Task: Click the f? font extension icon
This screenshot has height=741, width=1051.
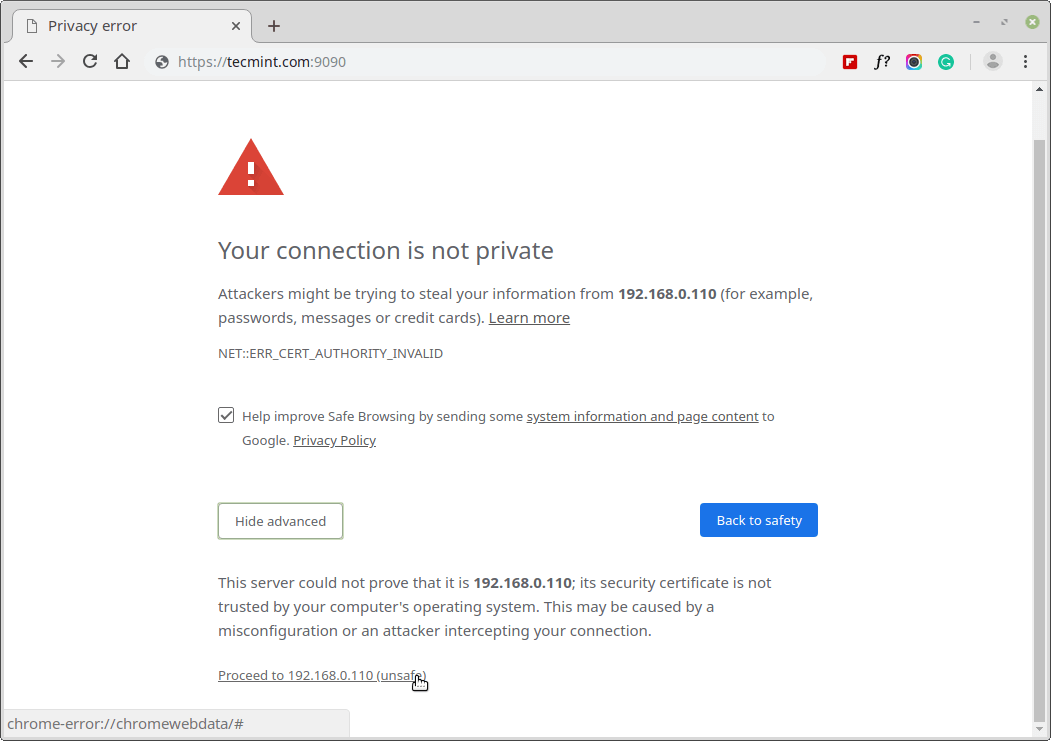Action: click(881, 62)
